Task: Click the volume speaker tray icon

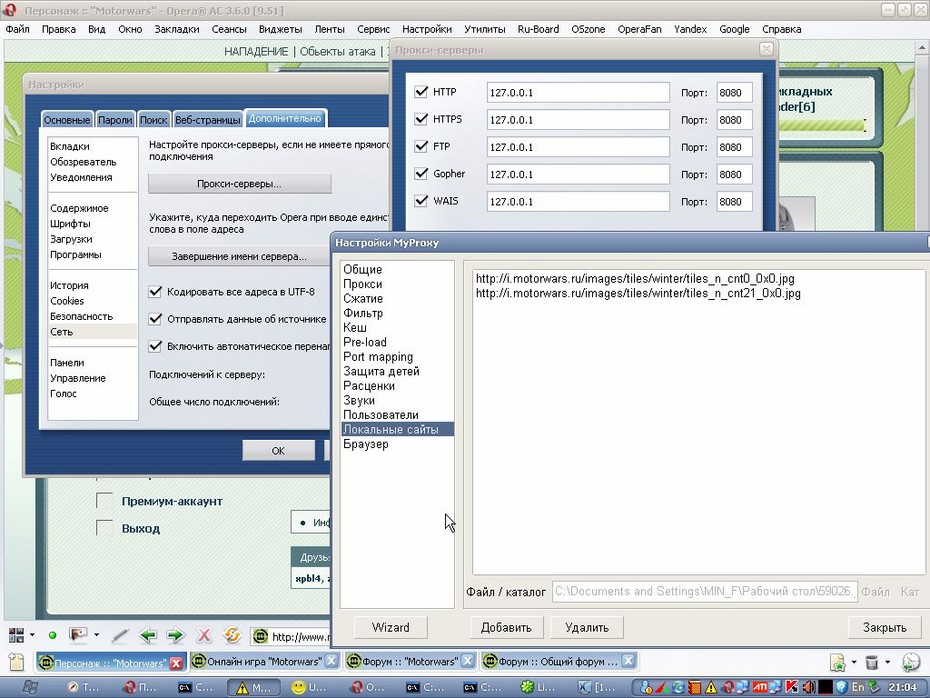Action: click(808, 687)
